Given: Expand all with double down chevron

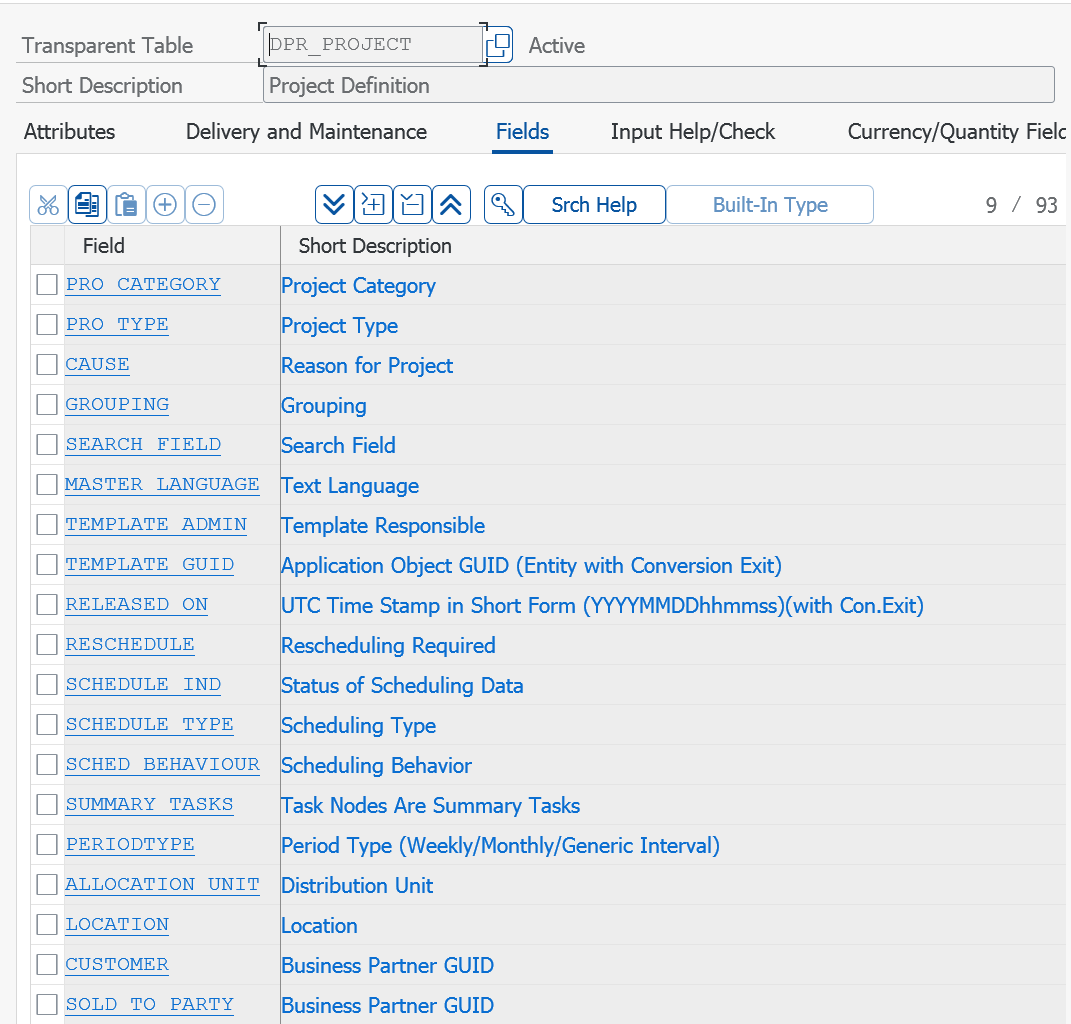Looking at the screenshot, I should click(x=334, y=204).
